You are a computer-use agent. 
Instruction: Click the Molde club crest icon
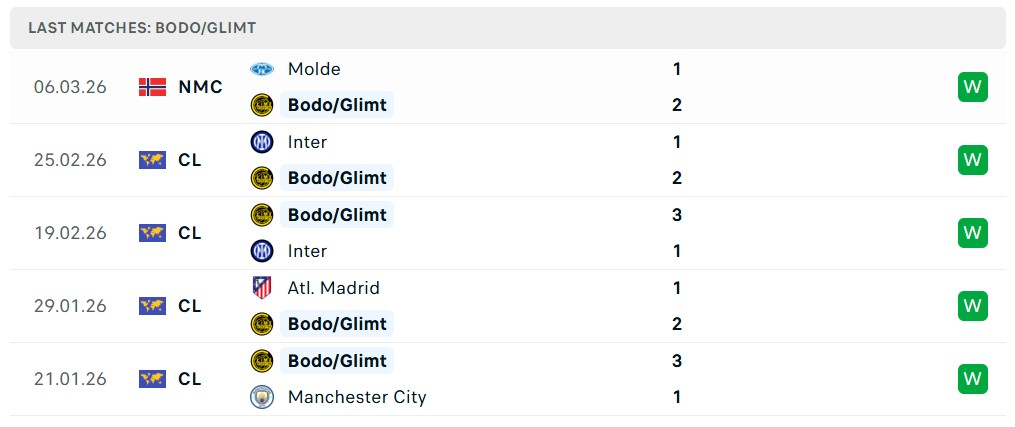[262, 69]
